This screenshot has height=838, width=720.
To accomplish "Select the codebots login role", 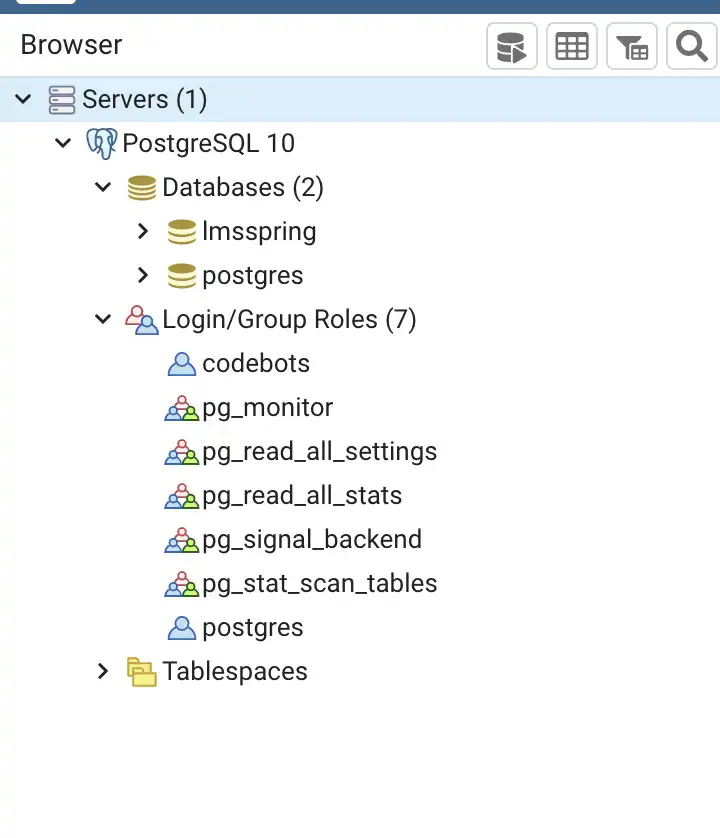I will pyautogui.click(x=256, y=364).
